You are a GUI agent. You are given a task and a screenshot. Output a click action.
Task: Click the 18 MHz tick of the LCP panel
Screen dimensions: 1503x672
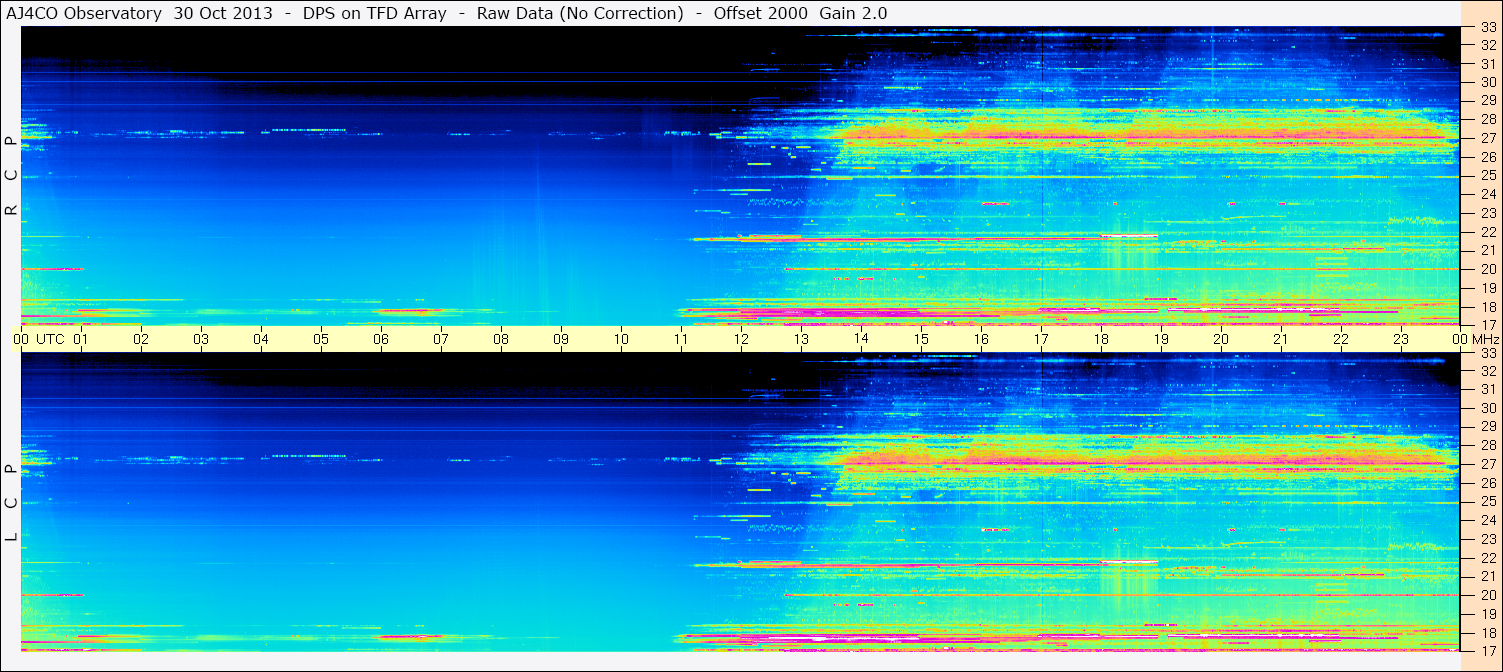click(x=1487, y=632)
